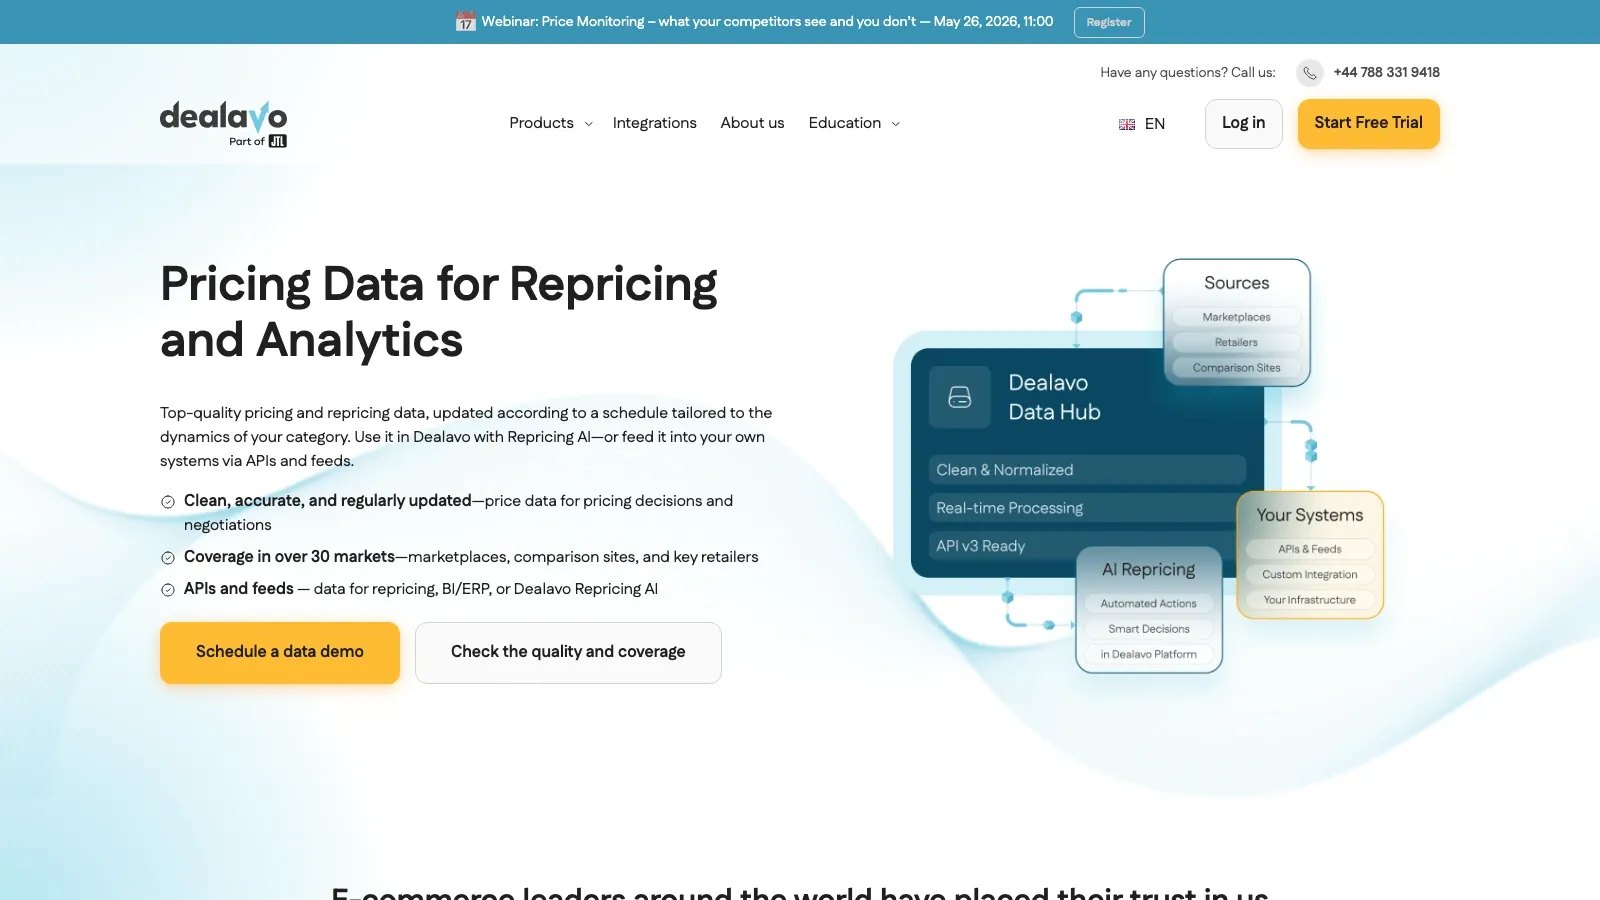
Task: Click the checkmark icon beside APIs and feeds
Action: (x=168, y=590)
